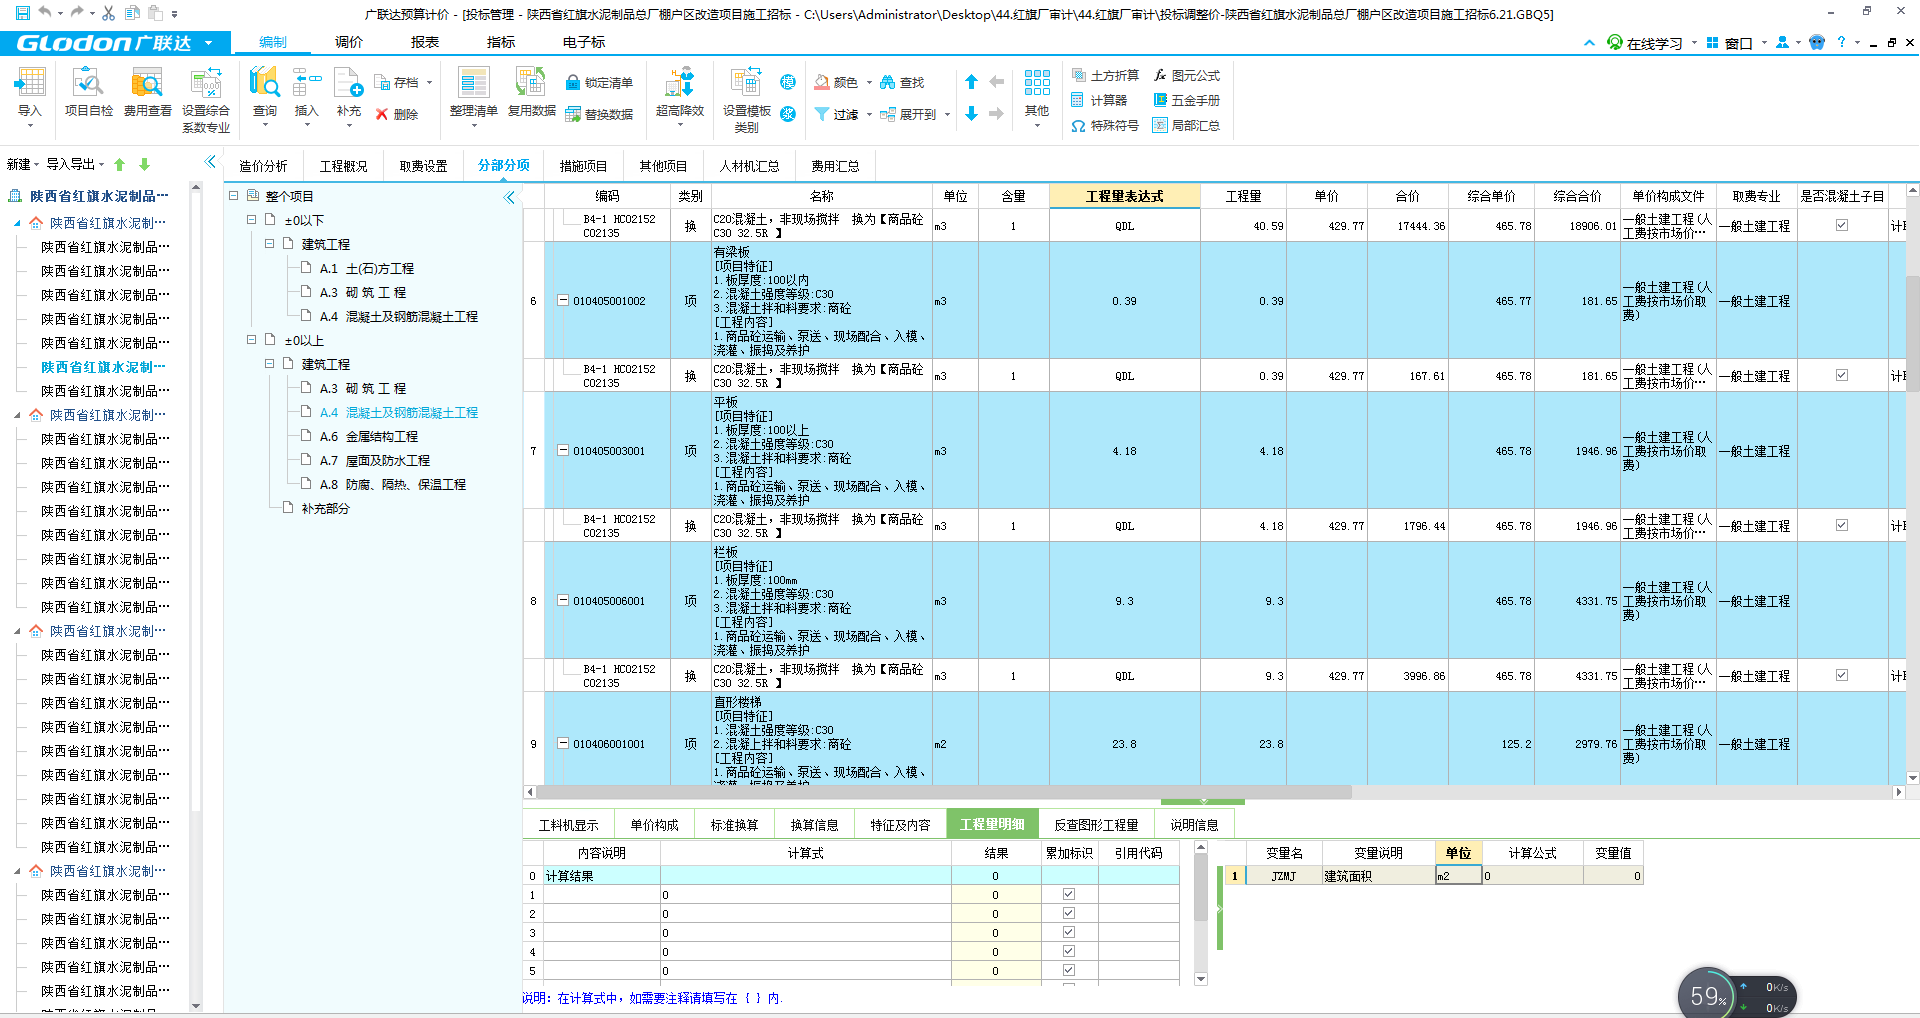Click the 单位 m2 field for 建筑面积

click(1458, 876)
